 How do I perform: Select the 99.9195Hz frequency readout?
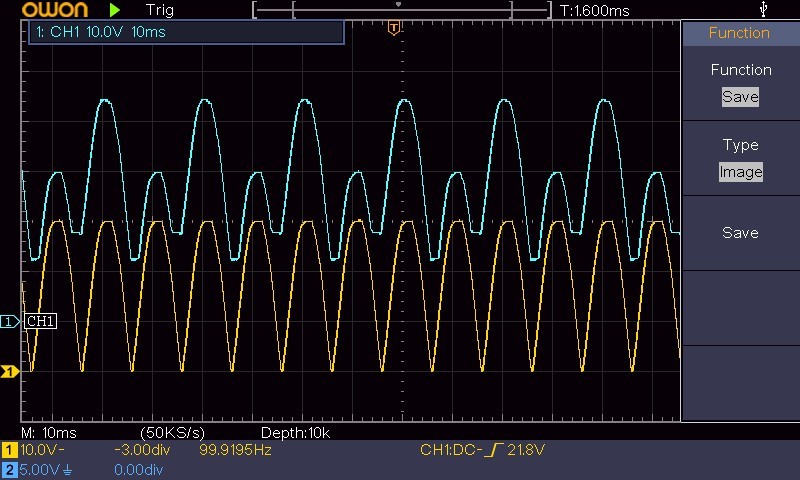click(235, 450)
